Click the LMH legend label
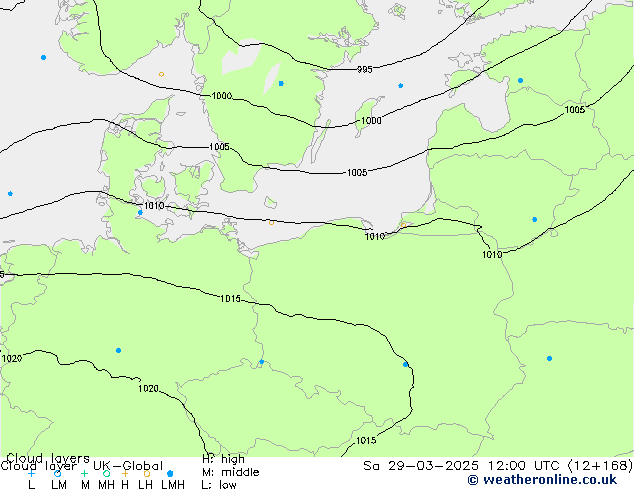 pos(173,484)
